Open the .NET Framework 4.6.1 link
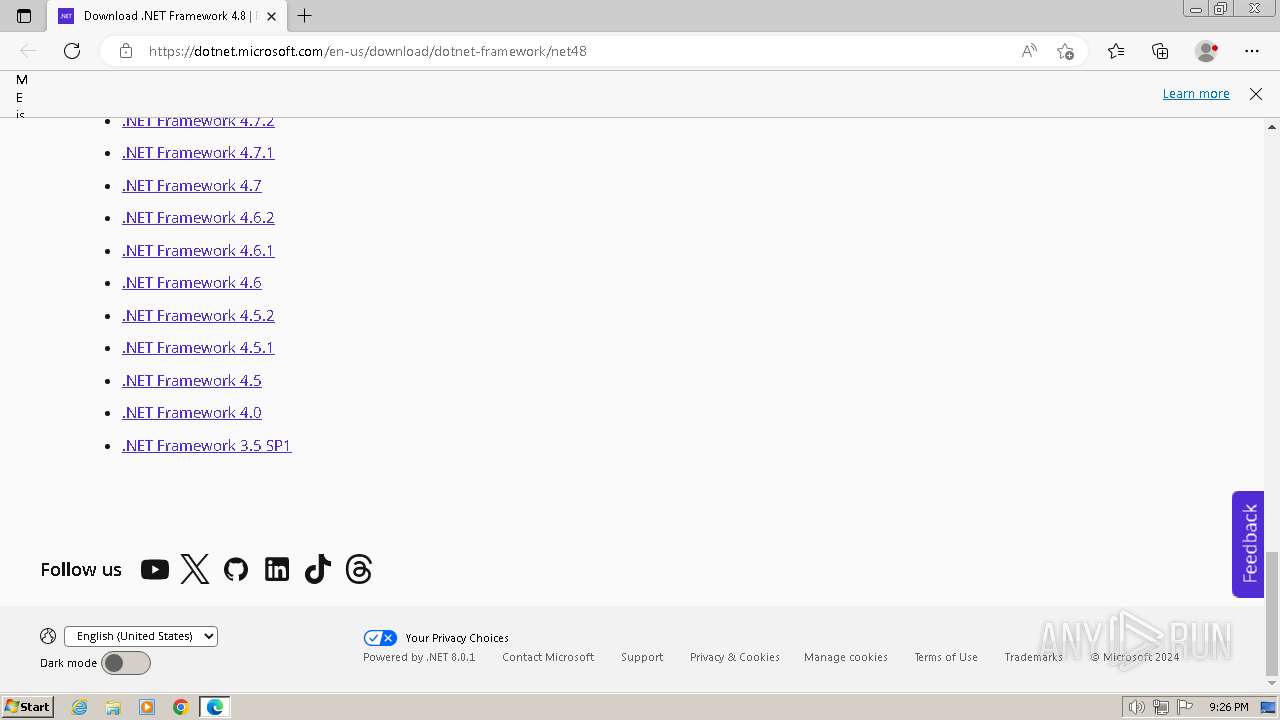1280x720 pixels. point(198,251)
